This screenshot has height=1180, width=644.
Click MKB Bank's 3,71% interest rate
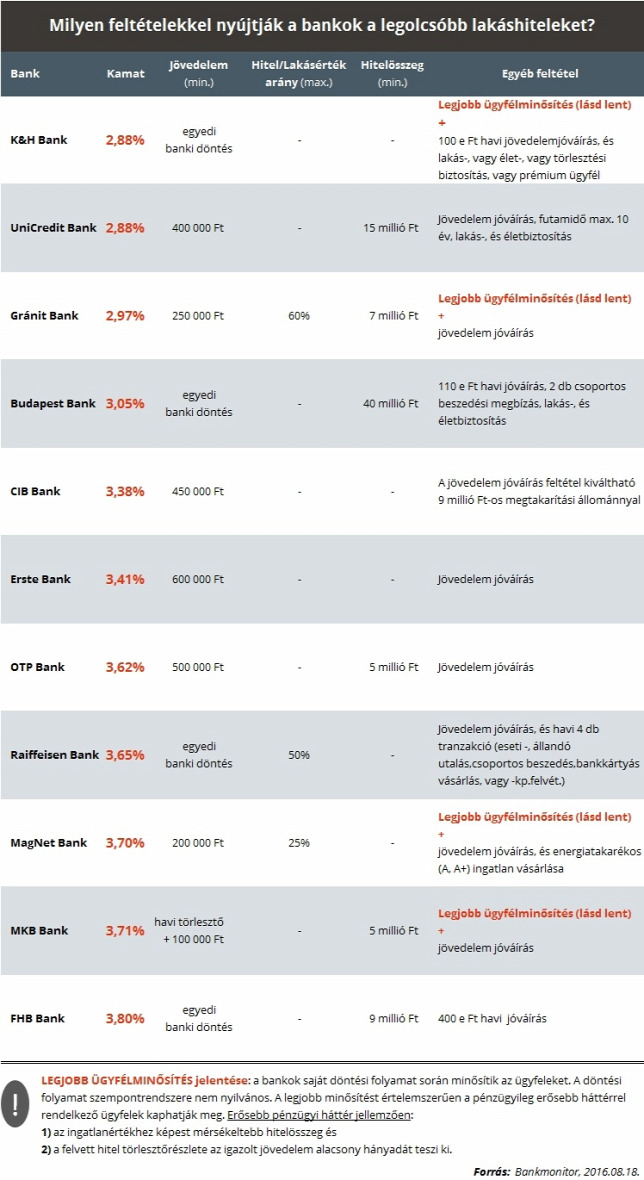(125, 931)
